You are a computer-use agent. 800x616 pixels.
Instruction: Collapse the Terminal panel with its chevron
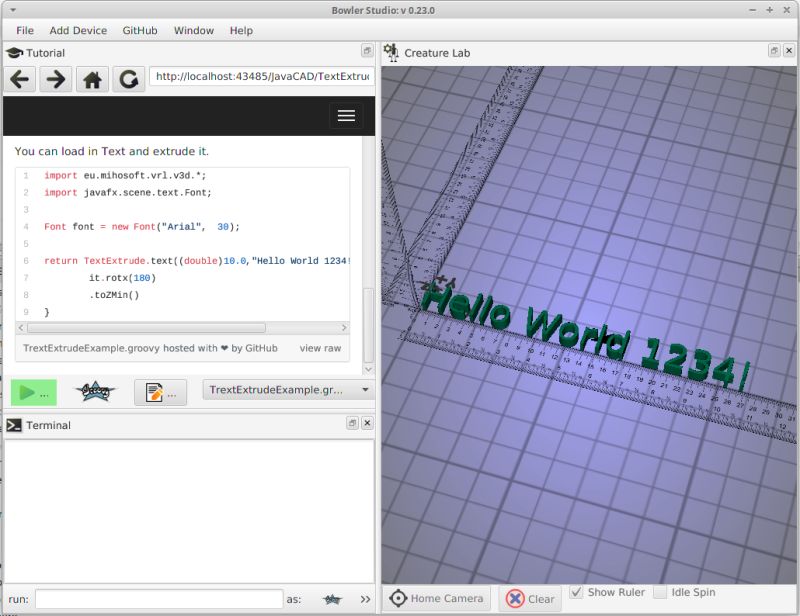(x=352, y=424)
